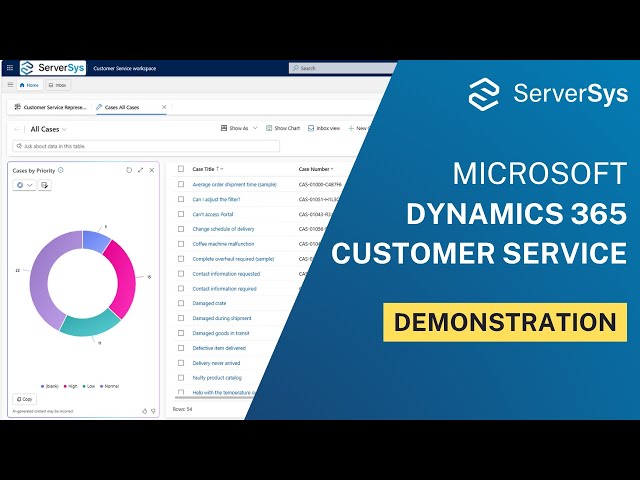Give thumbs up on AI-generated chart
640x480 pixels.
(144, 411)
